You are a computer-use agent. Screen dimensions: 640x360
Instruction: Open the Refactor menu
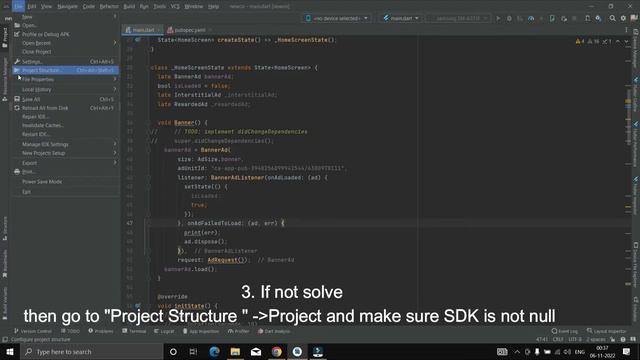pyautogui.click(x=109, y=7)
